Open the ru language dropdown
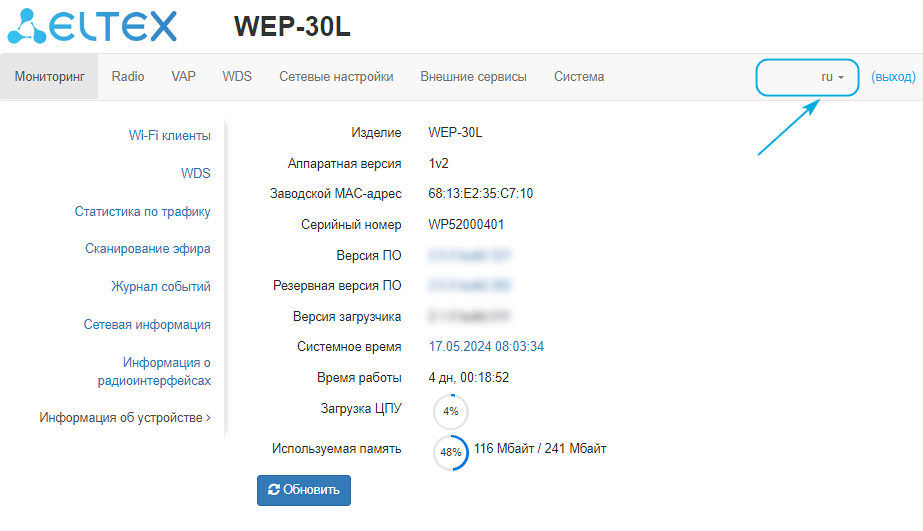The width and height of the screenshot is (923, 531). (832, 77)
